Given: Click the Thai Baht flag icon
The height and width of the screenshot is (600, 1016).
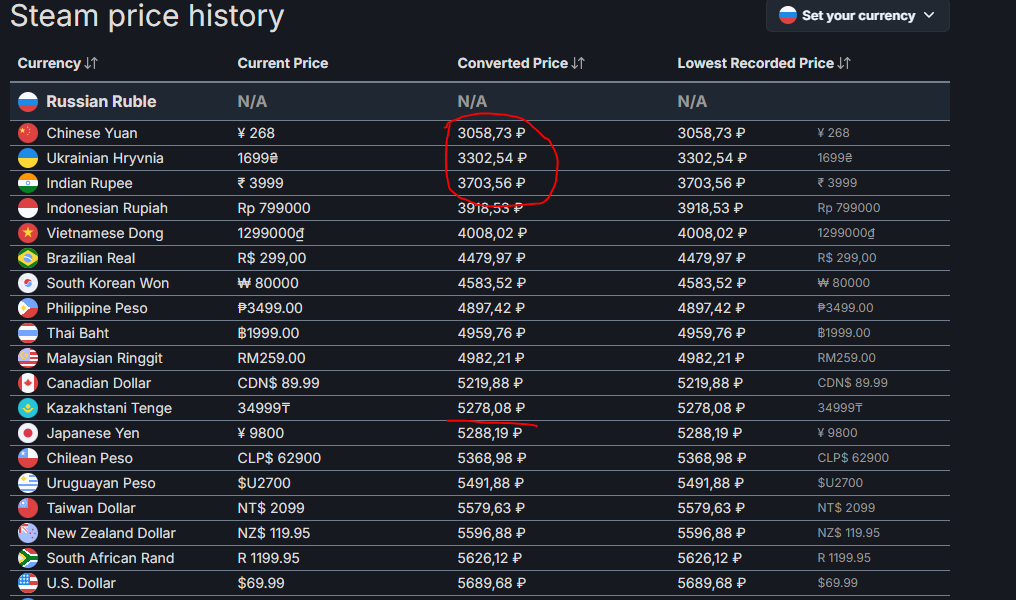Looking at the screenshot, I should (28, 333).
